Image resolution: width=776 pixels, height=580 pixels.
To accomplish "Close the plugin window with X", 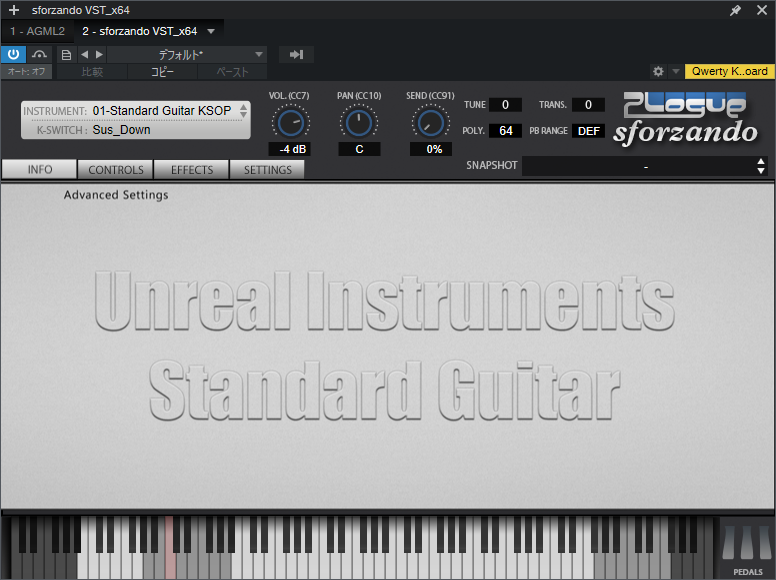I will click(762, 10).
